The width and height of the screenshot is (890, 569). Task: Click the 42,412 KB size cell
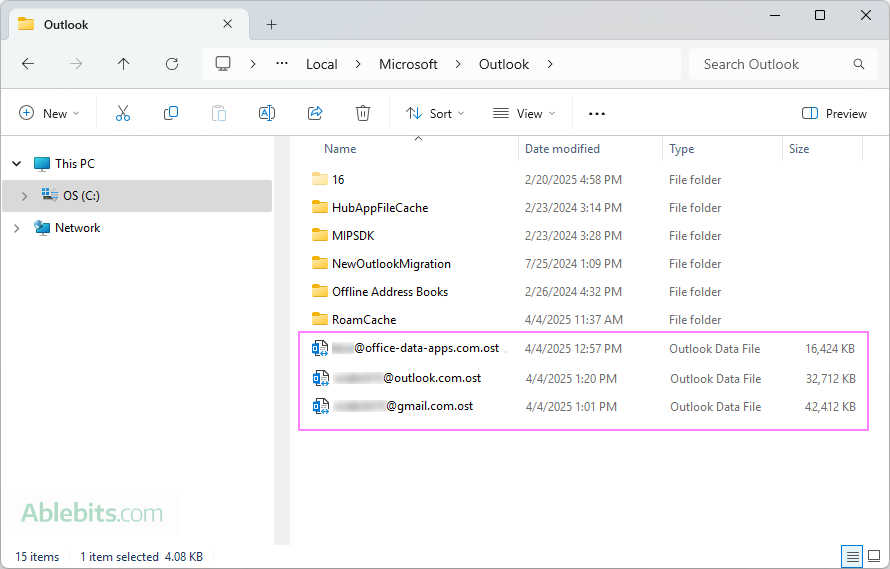tap(830, 407)
